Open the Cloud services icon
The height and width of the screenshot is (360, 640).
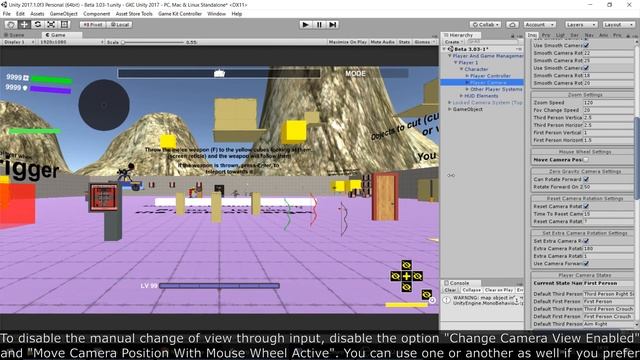[512, 24]
